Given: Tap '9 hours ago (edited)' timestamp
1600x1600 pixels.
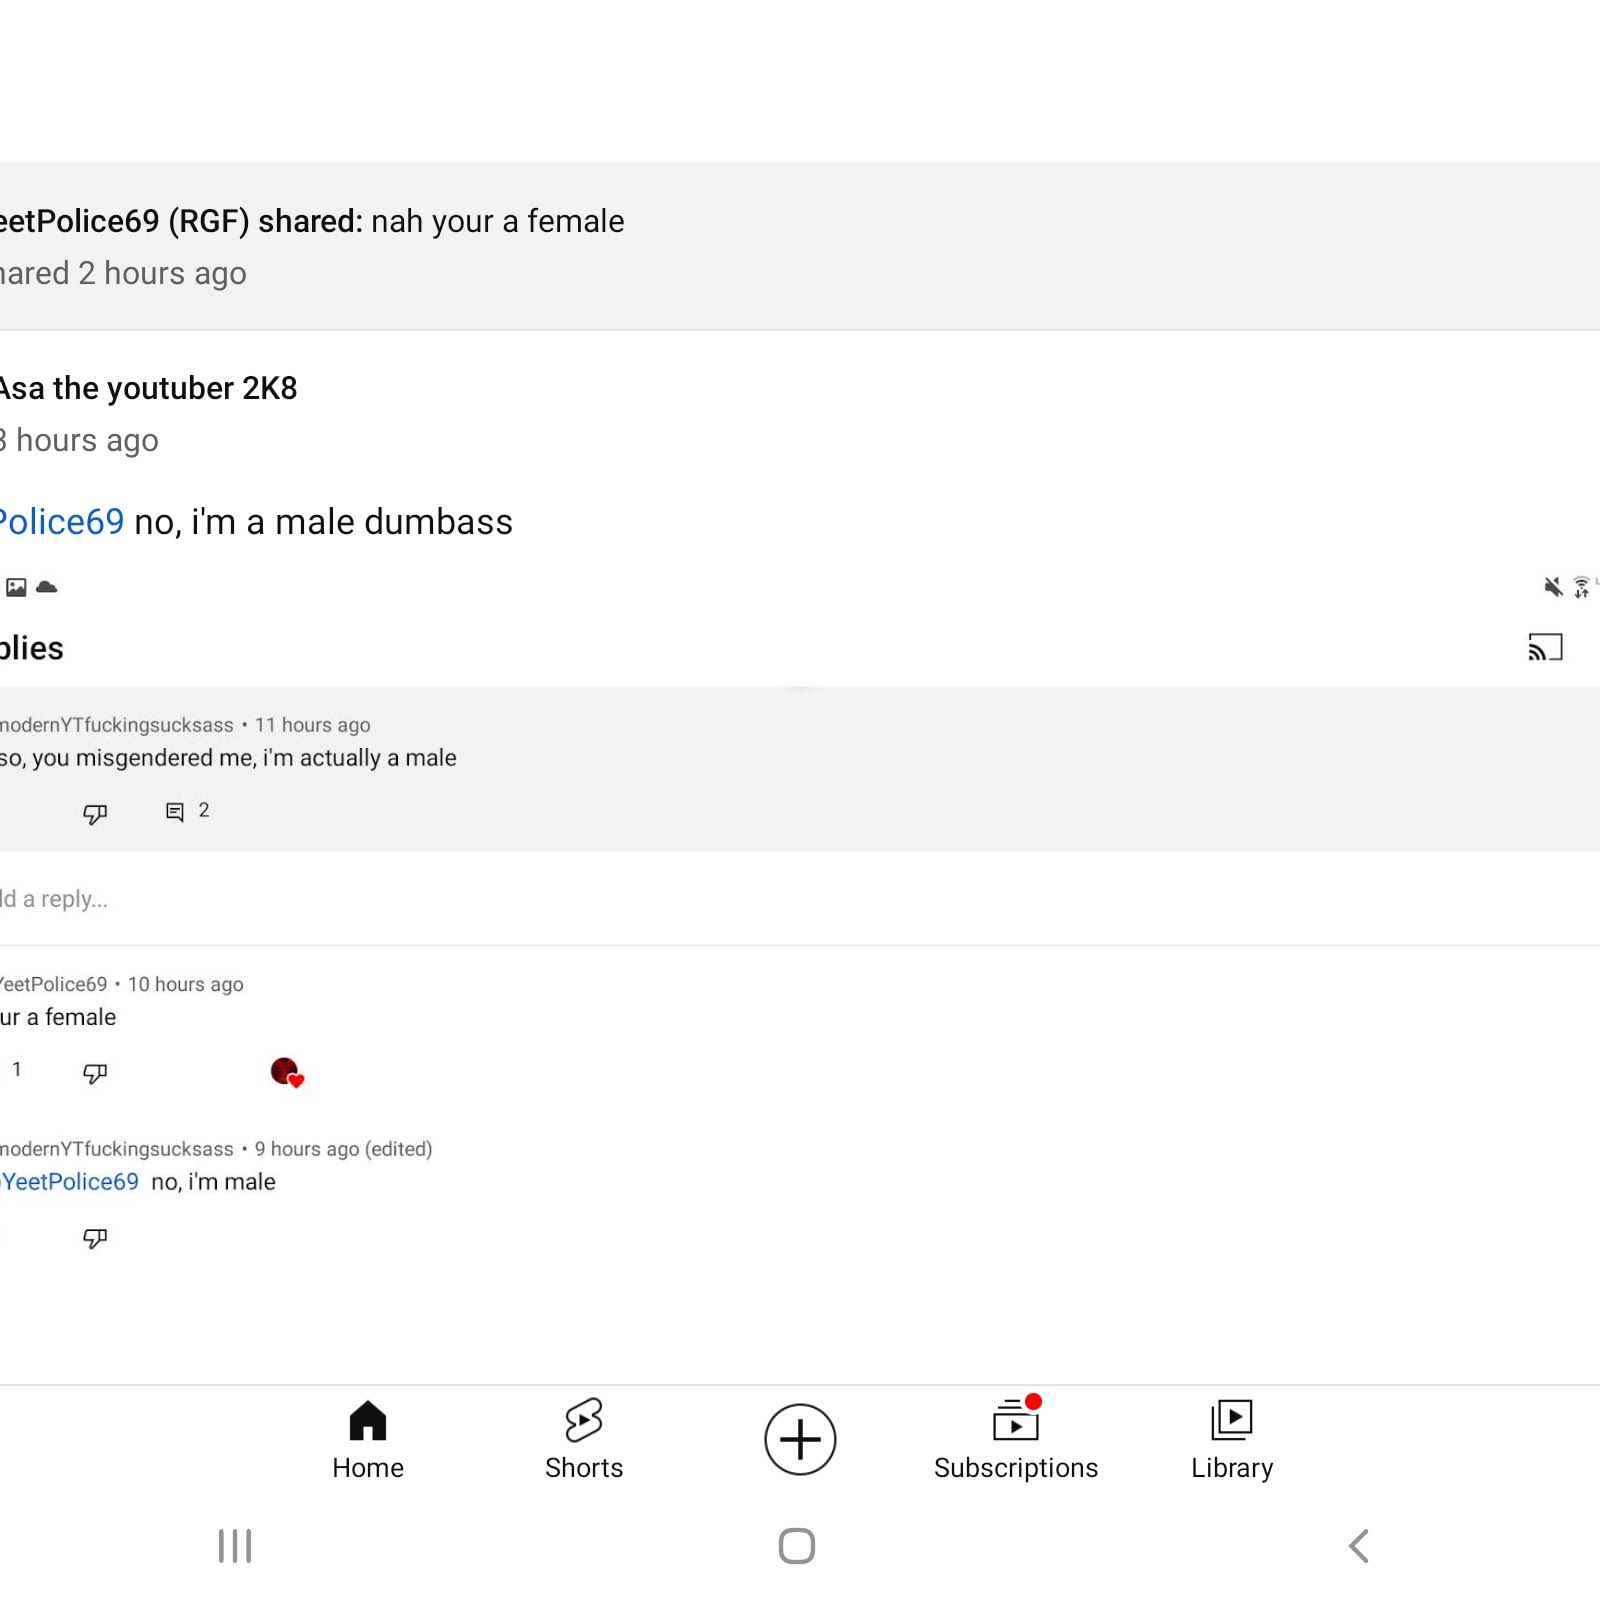Looking at the screenshot, I should [x=343, y=1149].
